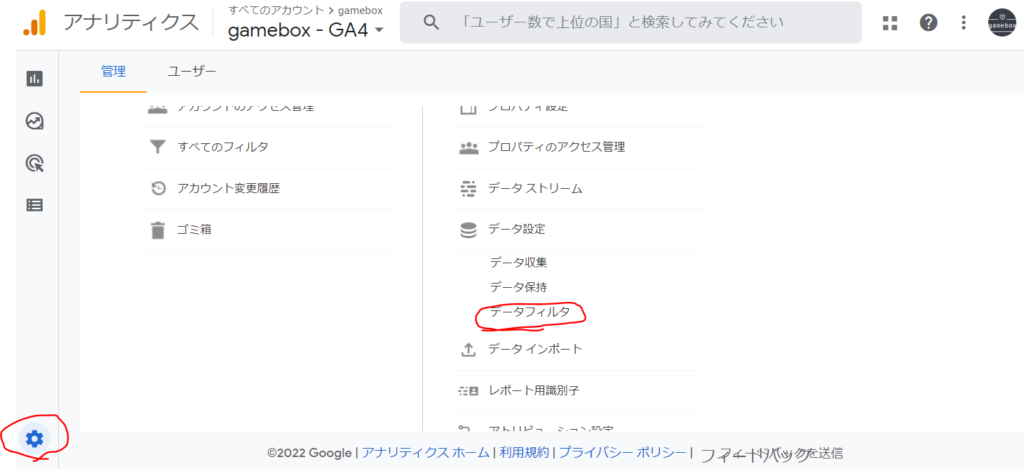Switch to the ユーザー tab
Screen dimensions: 1024x469
tap(191, 71)
